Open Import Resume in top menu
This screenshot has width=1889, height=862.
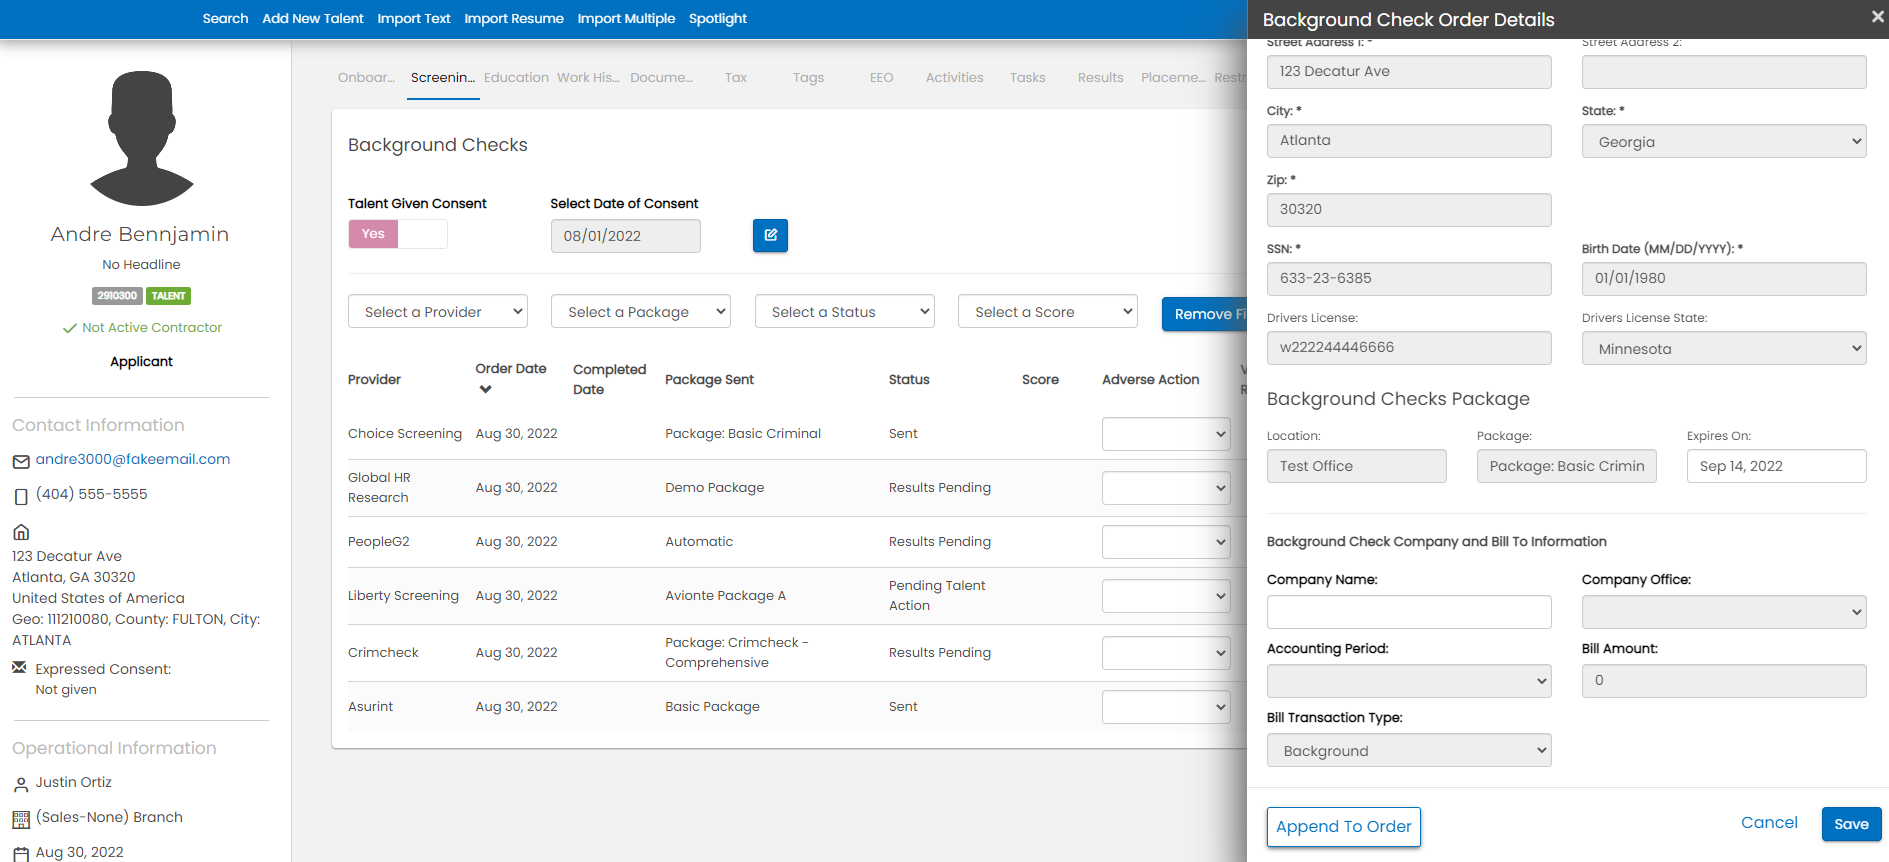tap(514, 18)
